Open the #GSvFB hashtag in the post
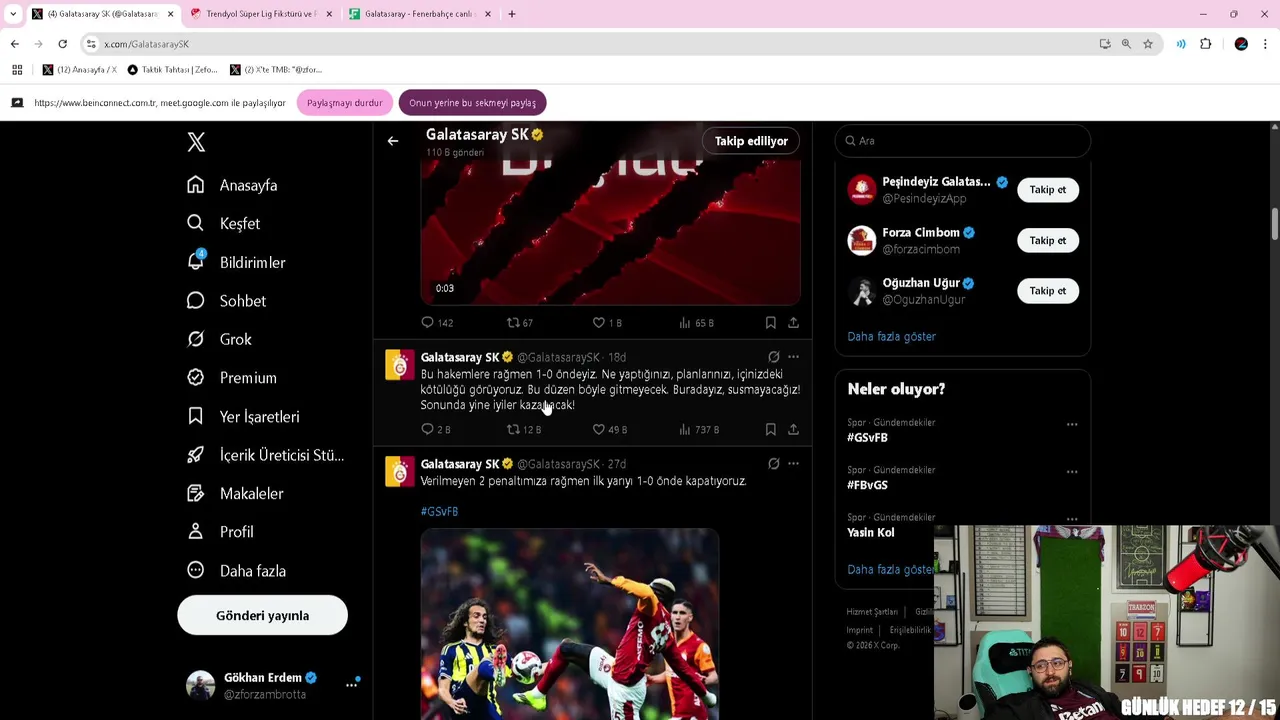Image resolution: width=1280 pixels, height=720 pixels. click(439, 512)
